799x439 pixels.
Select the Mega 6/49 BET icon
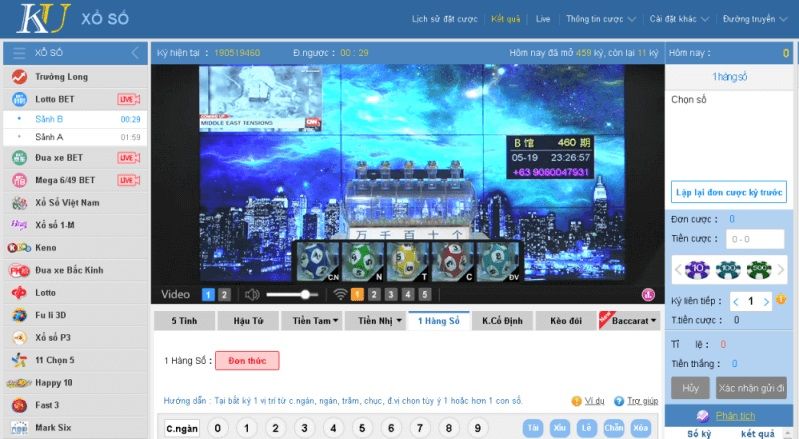[x=19, y=180]
